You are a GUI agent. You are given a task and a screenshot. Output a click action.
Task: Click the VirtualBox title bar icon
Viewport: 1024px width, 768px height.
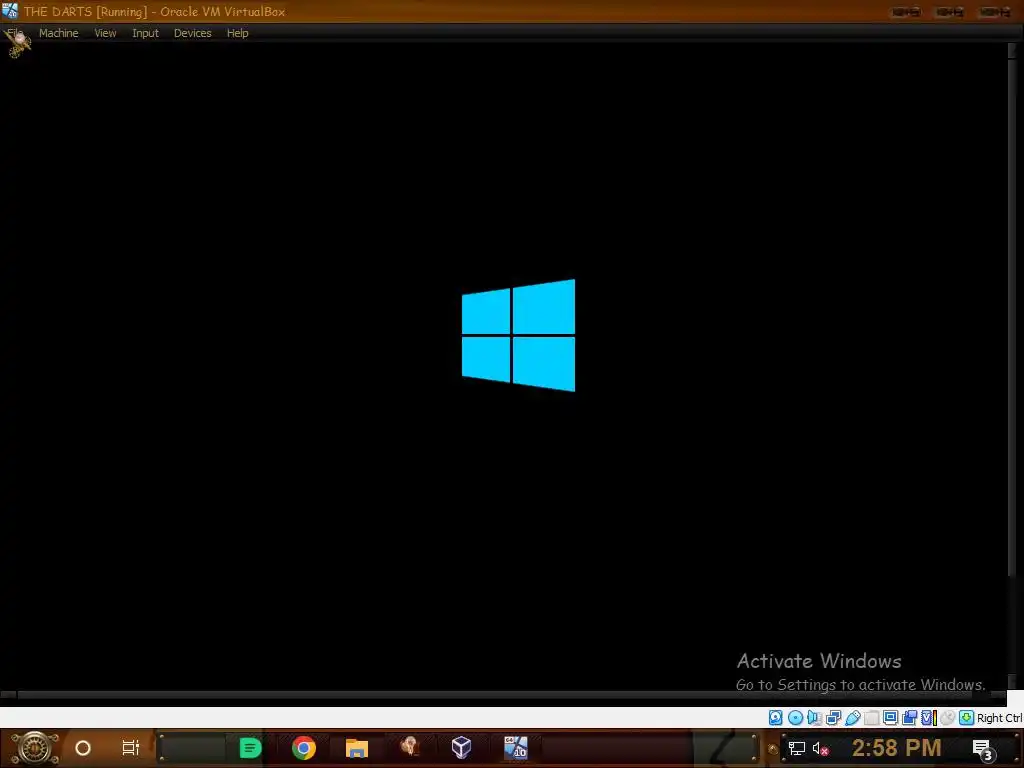10,10
